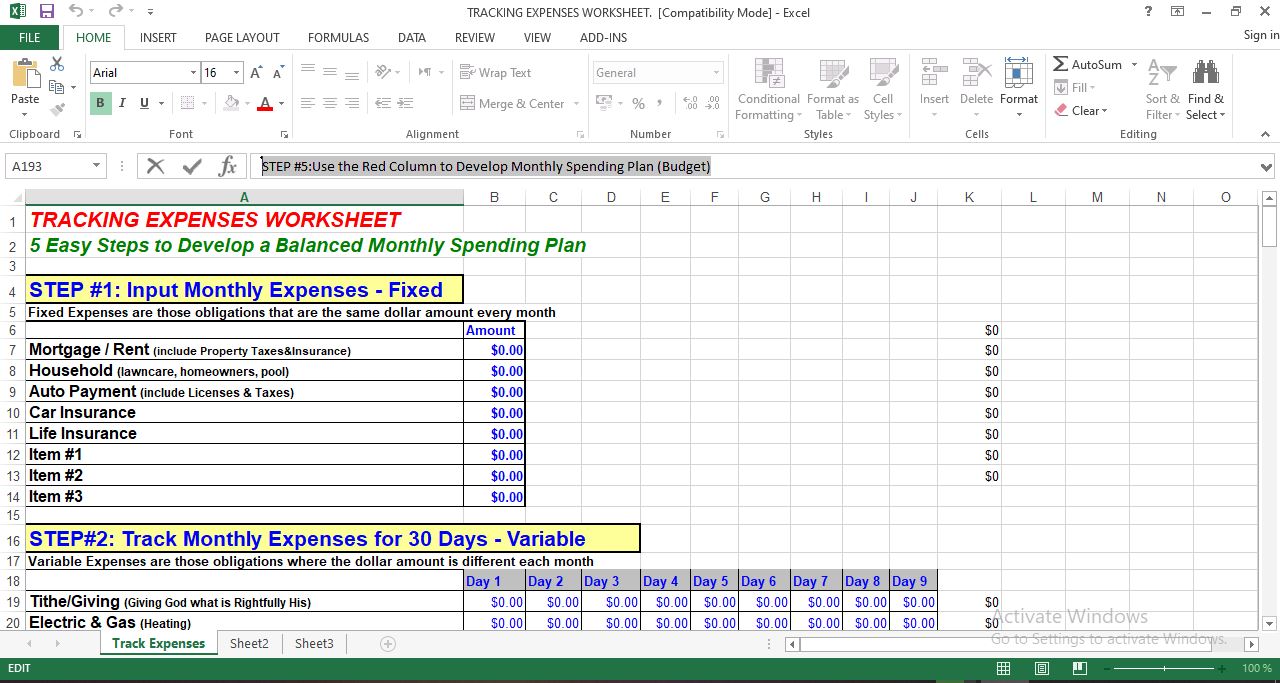Enable Wrap Text
1280x683 pixels.
coord(468,72)
